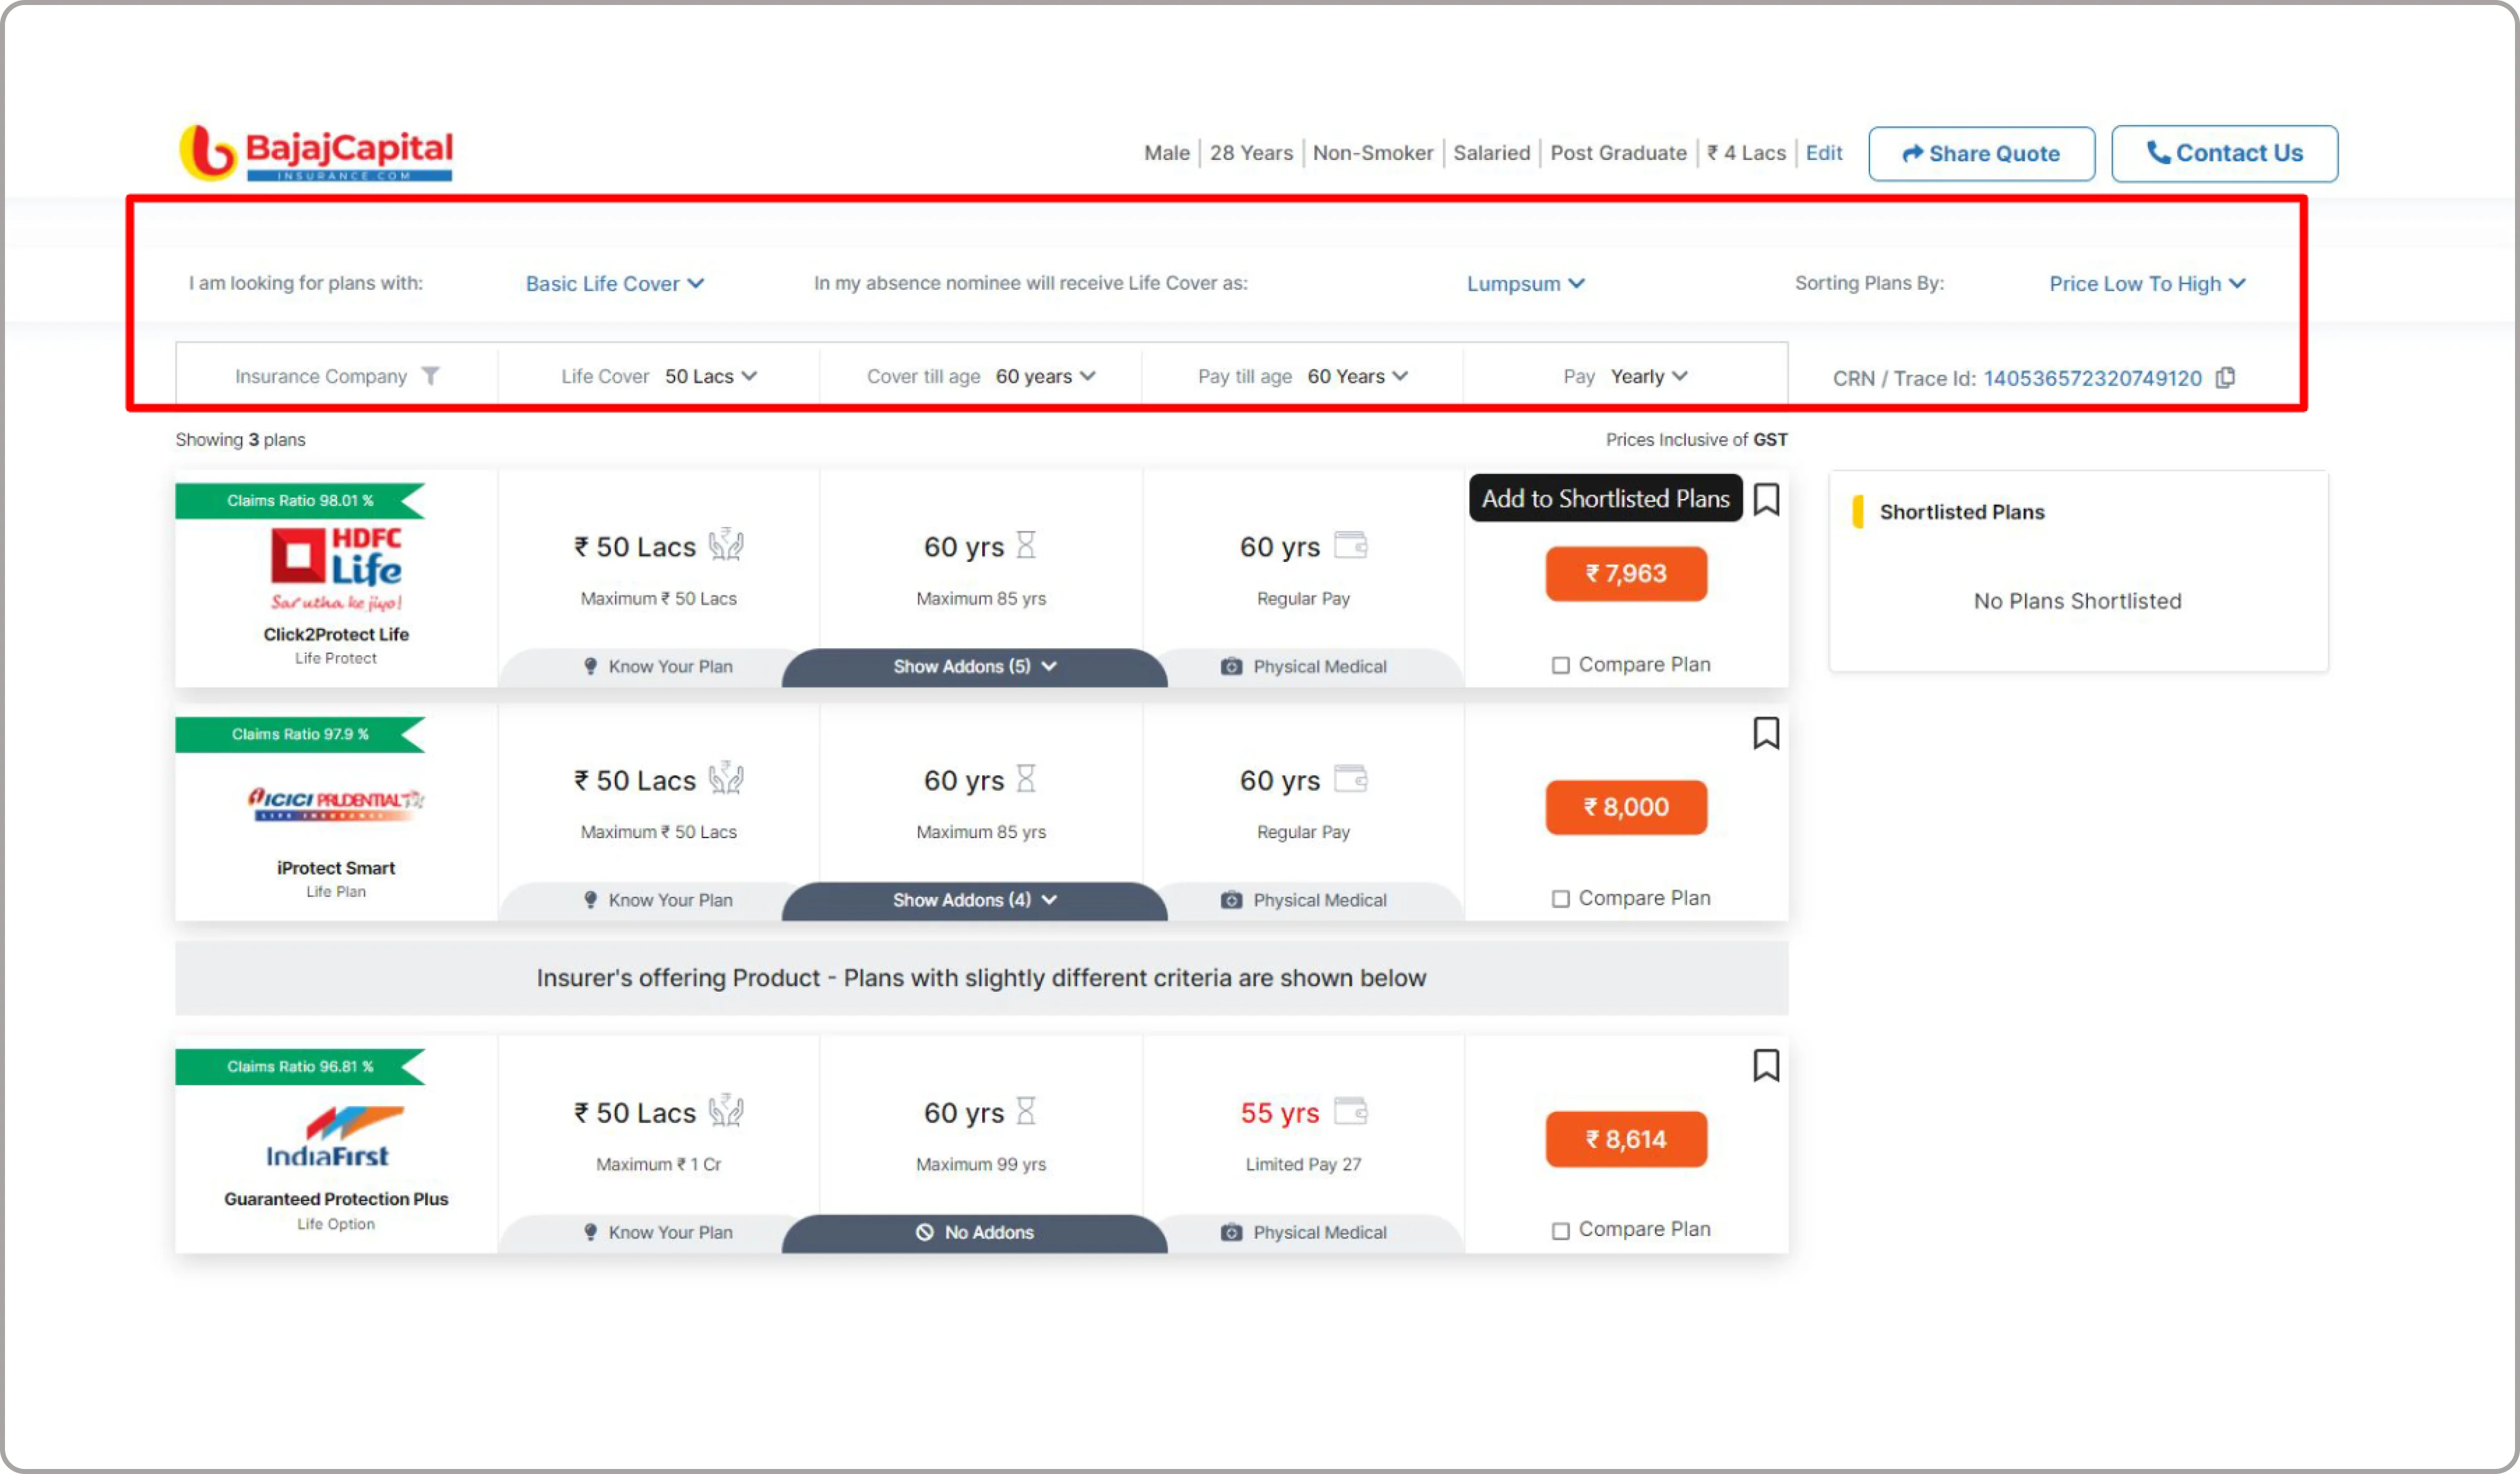Click hourglass icon beside IndiaFirst 60 yrs cover
This screenshot has height=1474, width=2520.
(x=1026, y=1111)
